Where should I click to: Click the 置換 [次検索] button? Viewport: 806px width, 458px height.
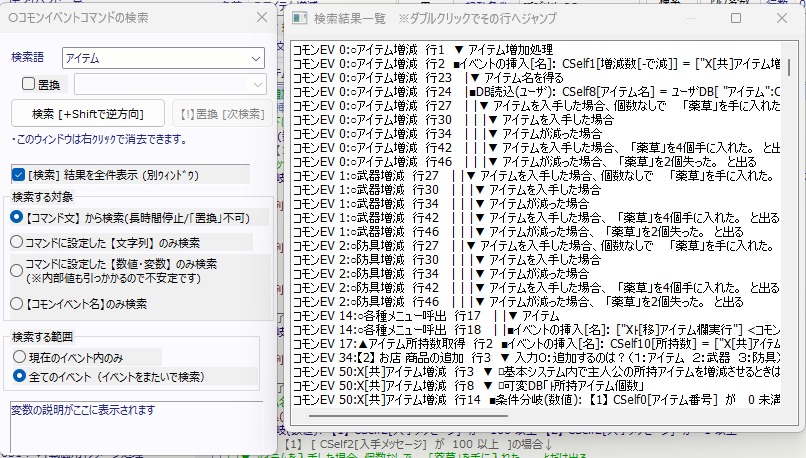coord(222,114)
